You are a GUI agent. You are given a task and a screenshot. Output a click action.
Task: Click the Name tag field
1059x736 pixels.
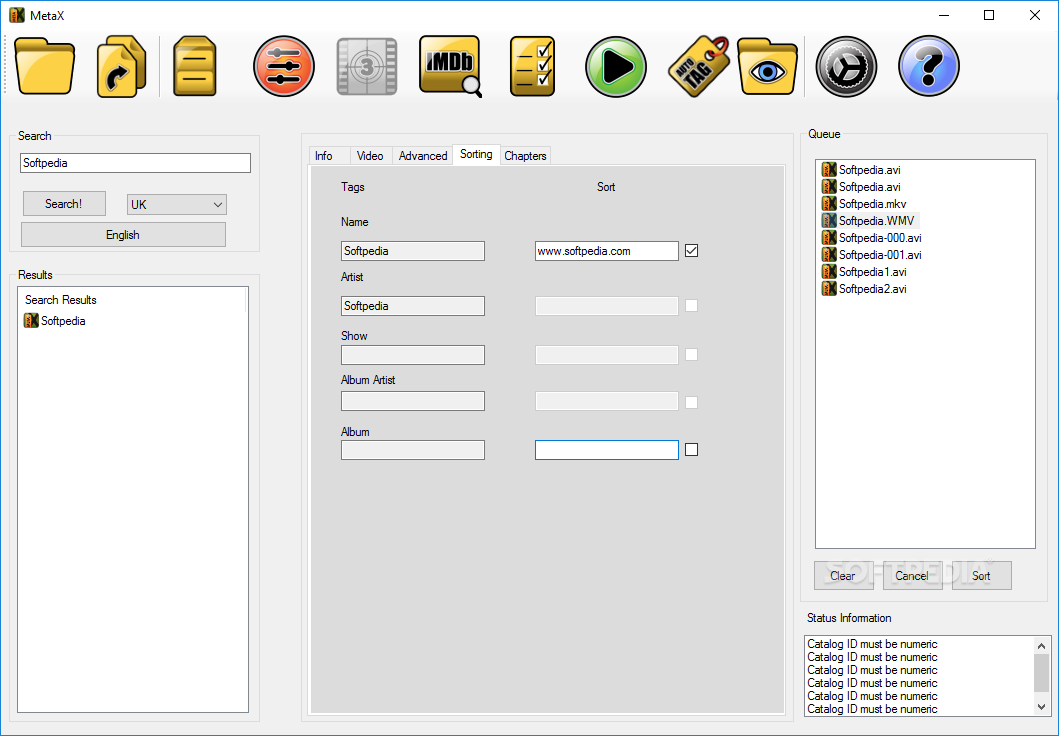click(413, 251)
